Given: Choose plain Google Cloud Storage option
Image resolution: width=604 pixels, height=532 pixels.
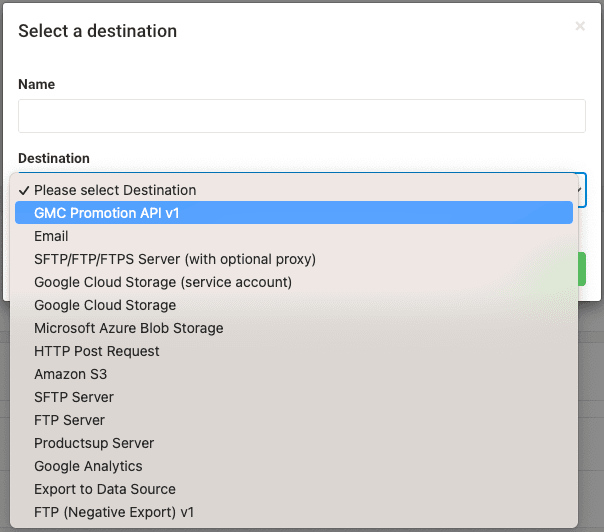Looking at the screenshot, I should click(294, 305).
